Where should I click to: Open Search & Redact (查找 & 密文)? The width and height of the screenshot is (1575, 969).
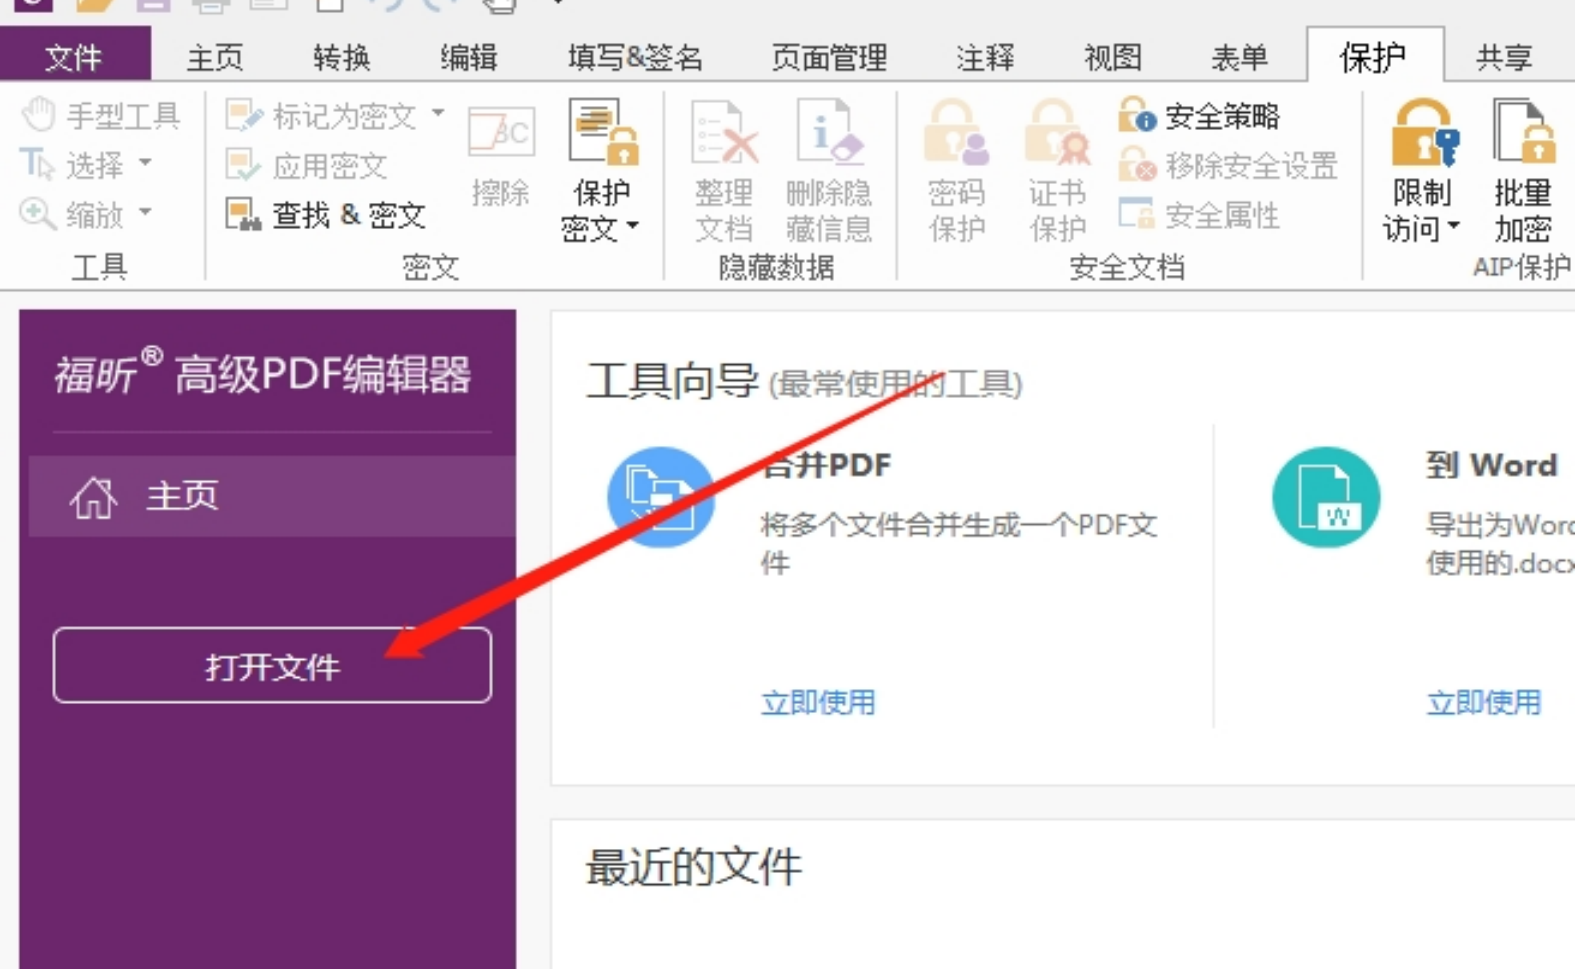(x=326, y=214)
